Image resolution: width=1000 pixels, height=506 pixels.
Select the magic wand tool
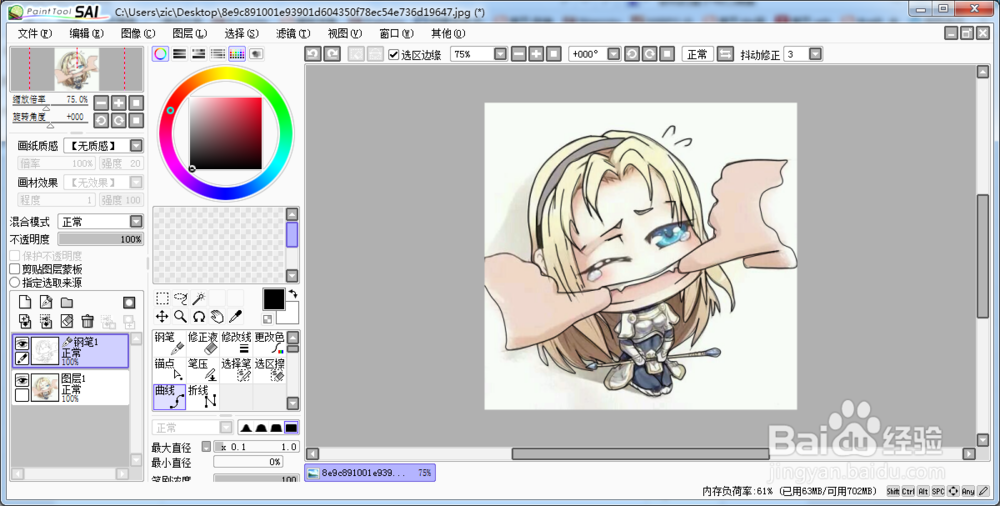[199, 299]
